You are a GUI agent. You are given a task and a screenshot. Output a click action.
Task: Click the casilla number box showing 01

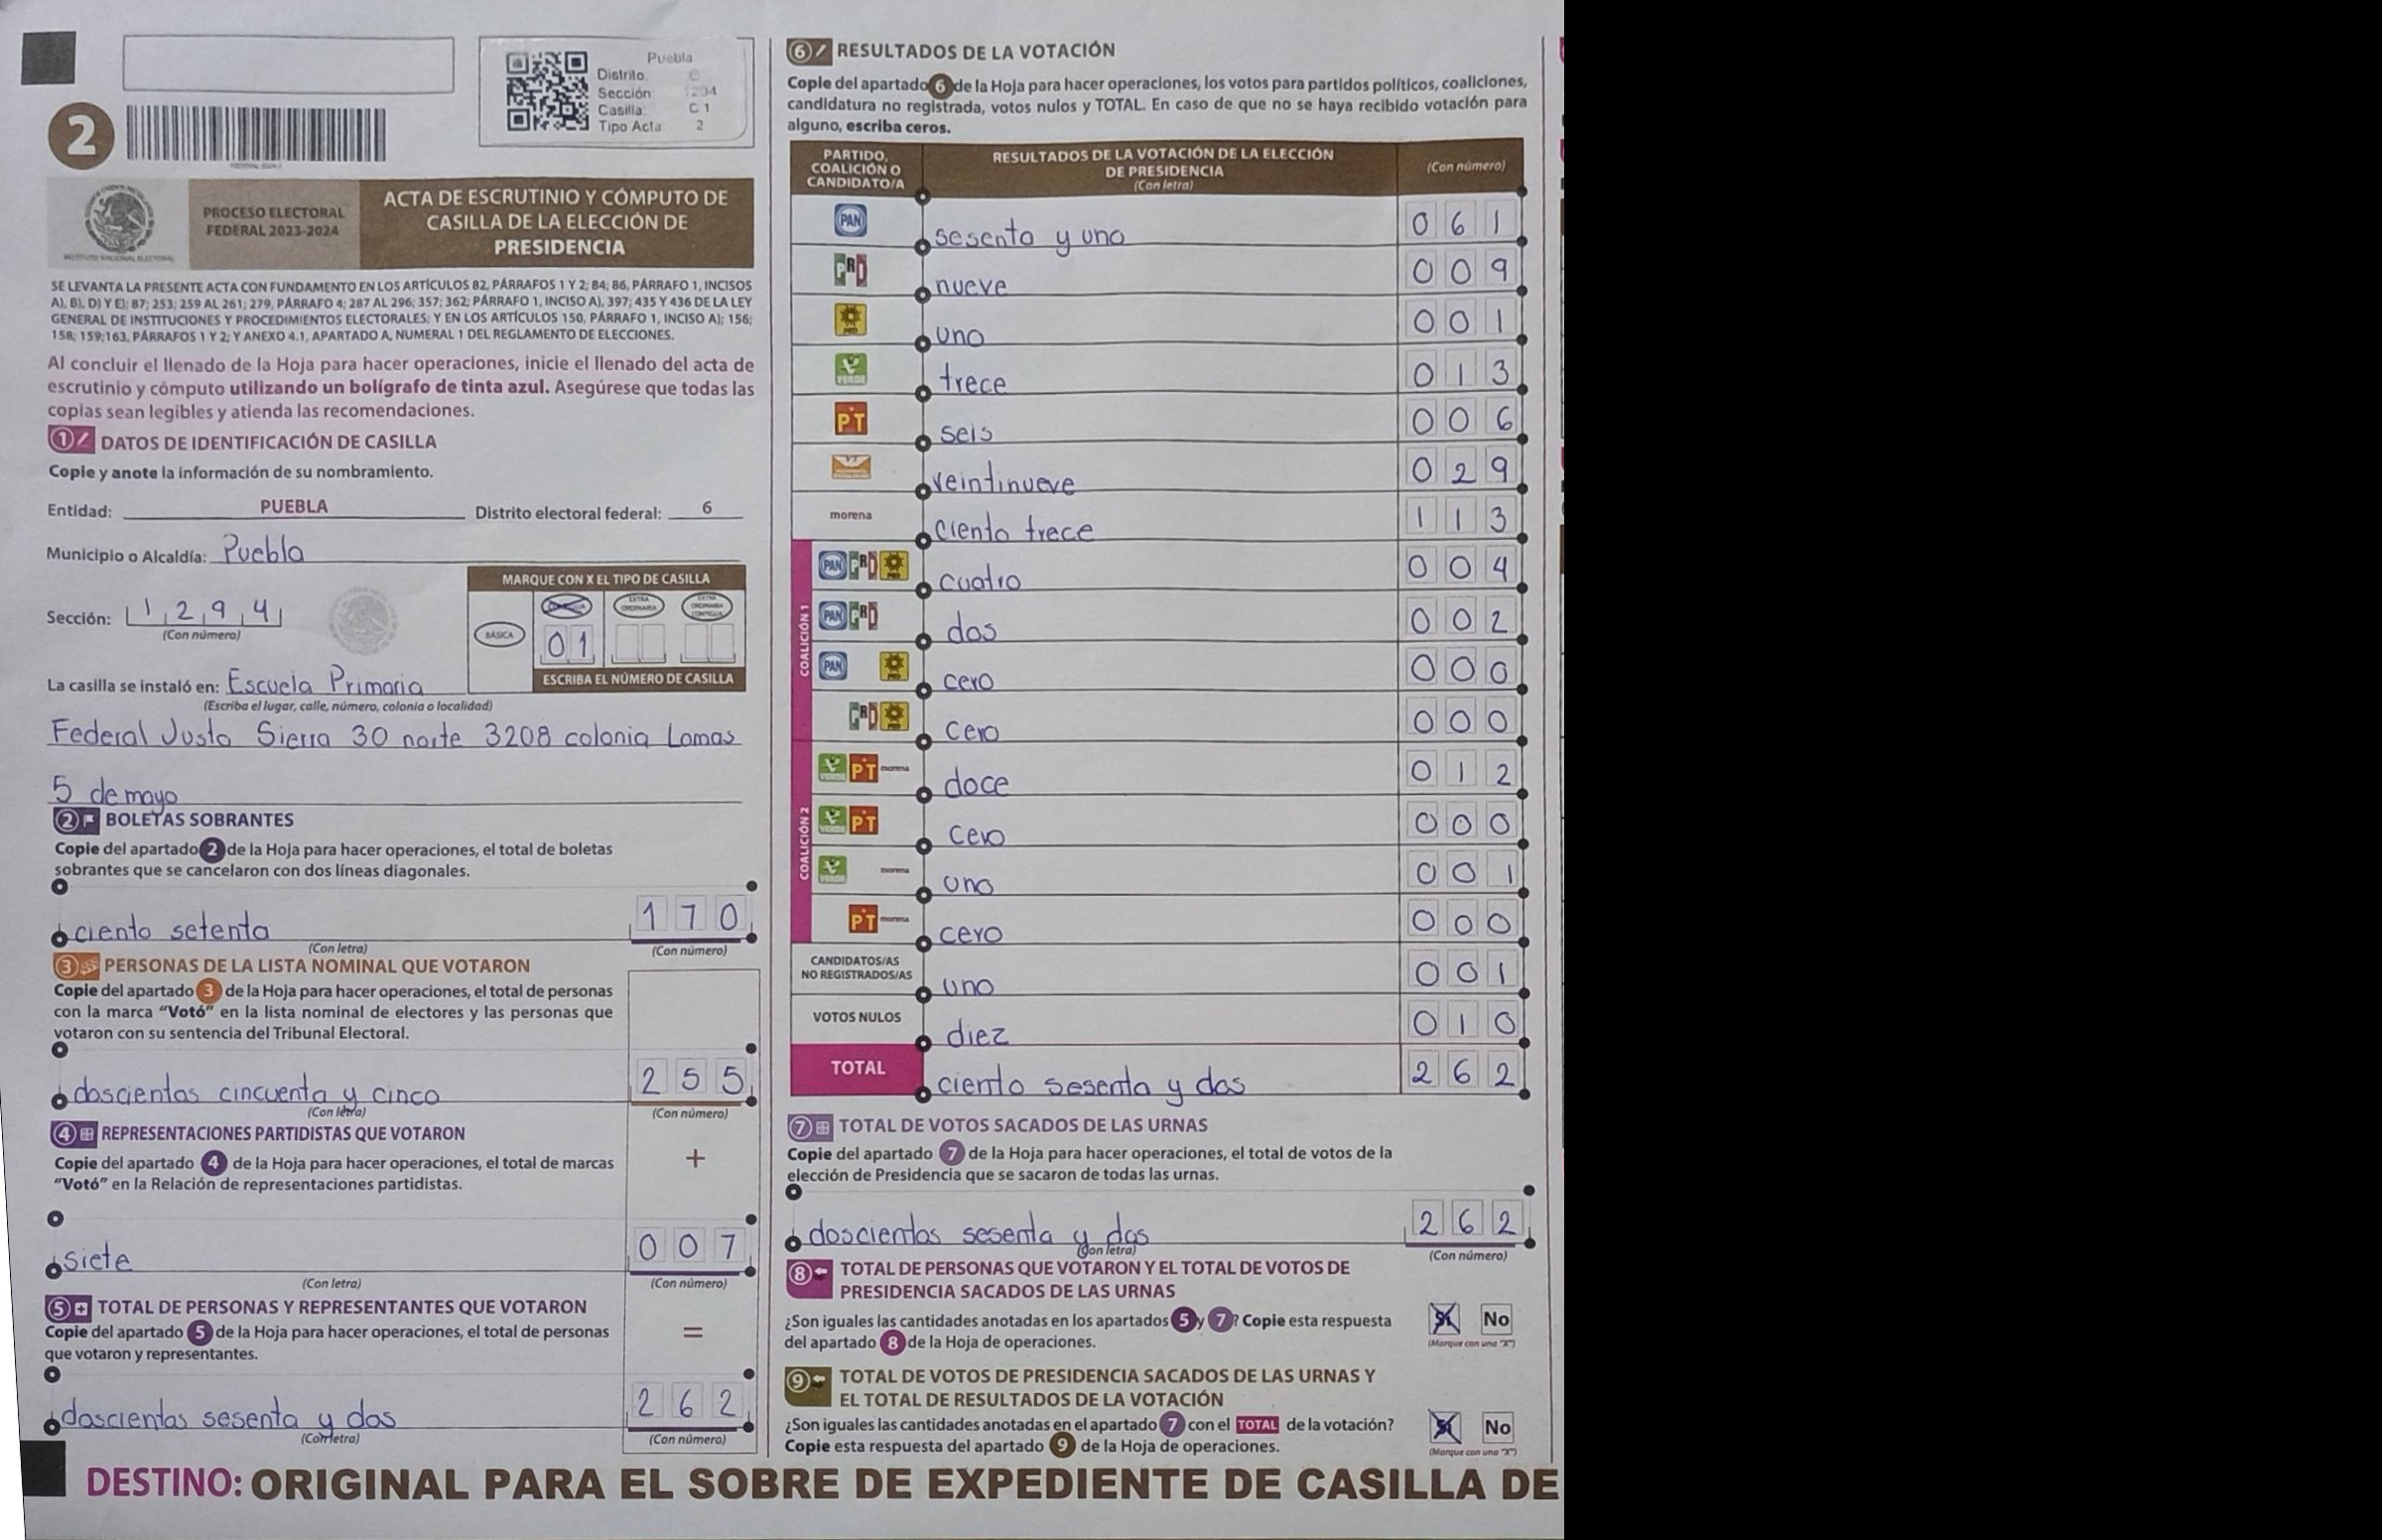click(567, 644)
